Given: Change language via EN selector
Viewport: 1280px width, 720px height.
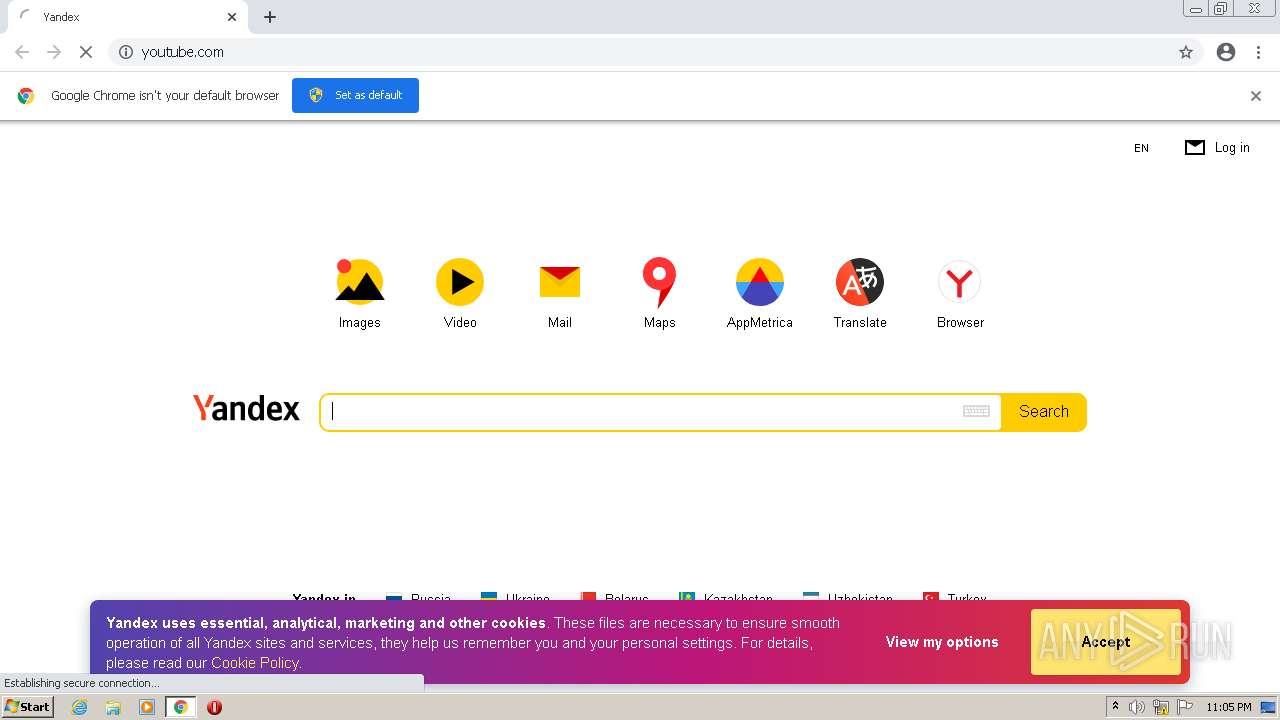Looking at the screenshot, I should (1141, 148).
